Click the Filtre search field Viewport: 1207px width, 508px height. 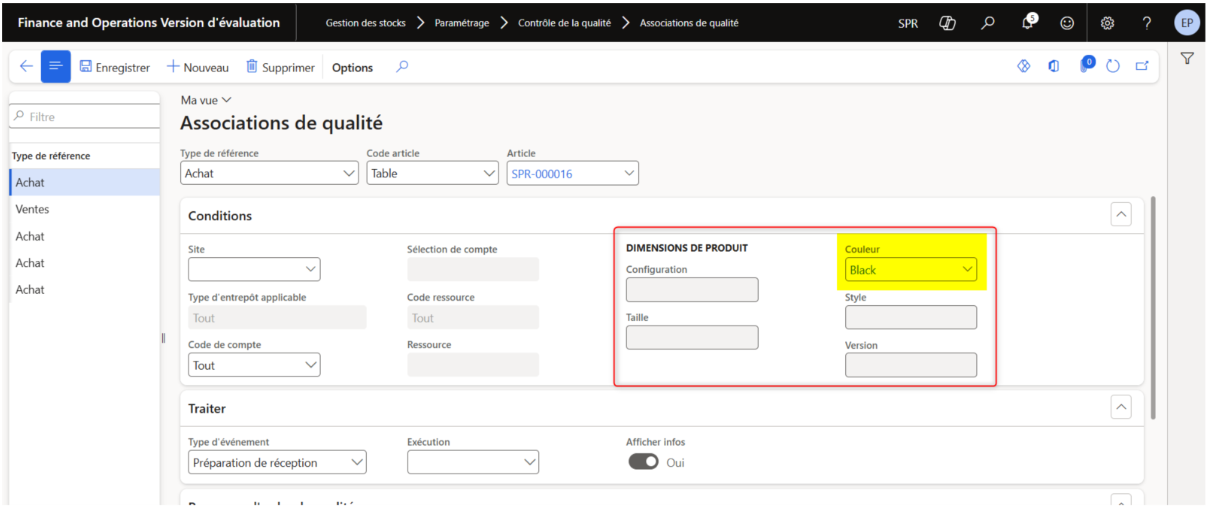coord(85,117)
